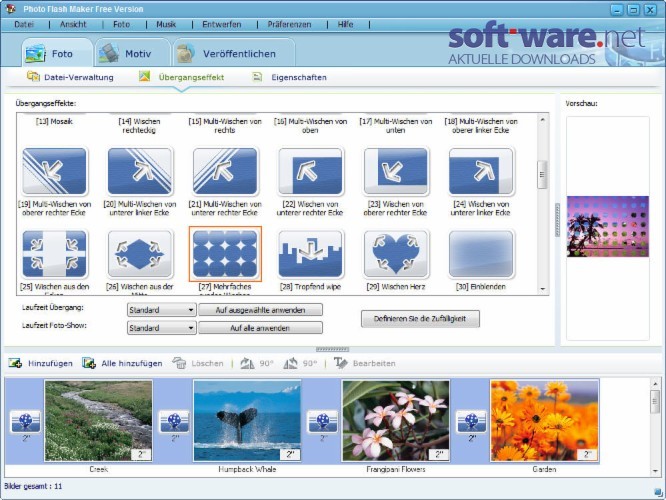
Task: Click horizontal splitter grip above photo toolbar
Action: [x=333, y=349]
